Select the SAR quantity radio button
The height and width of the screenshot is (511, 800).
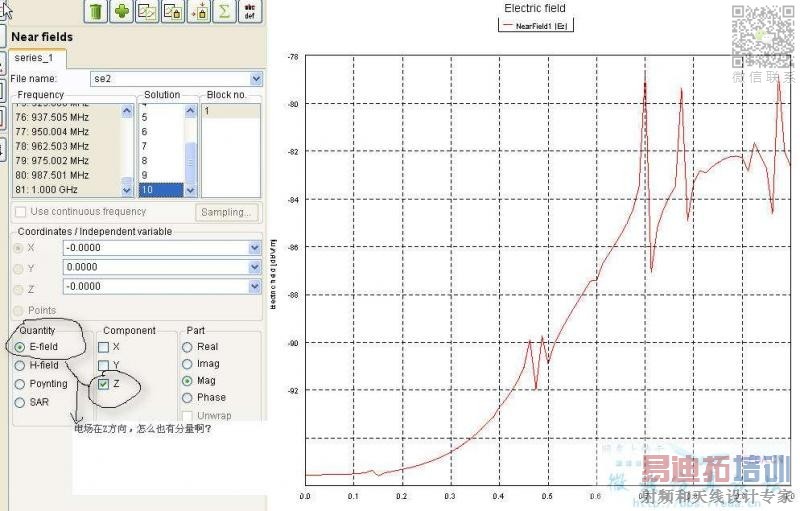click(20, 403)
